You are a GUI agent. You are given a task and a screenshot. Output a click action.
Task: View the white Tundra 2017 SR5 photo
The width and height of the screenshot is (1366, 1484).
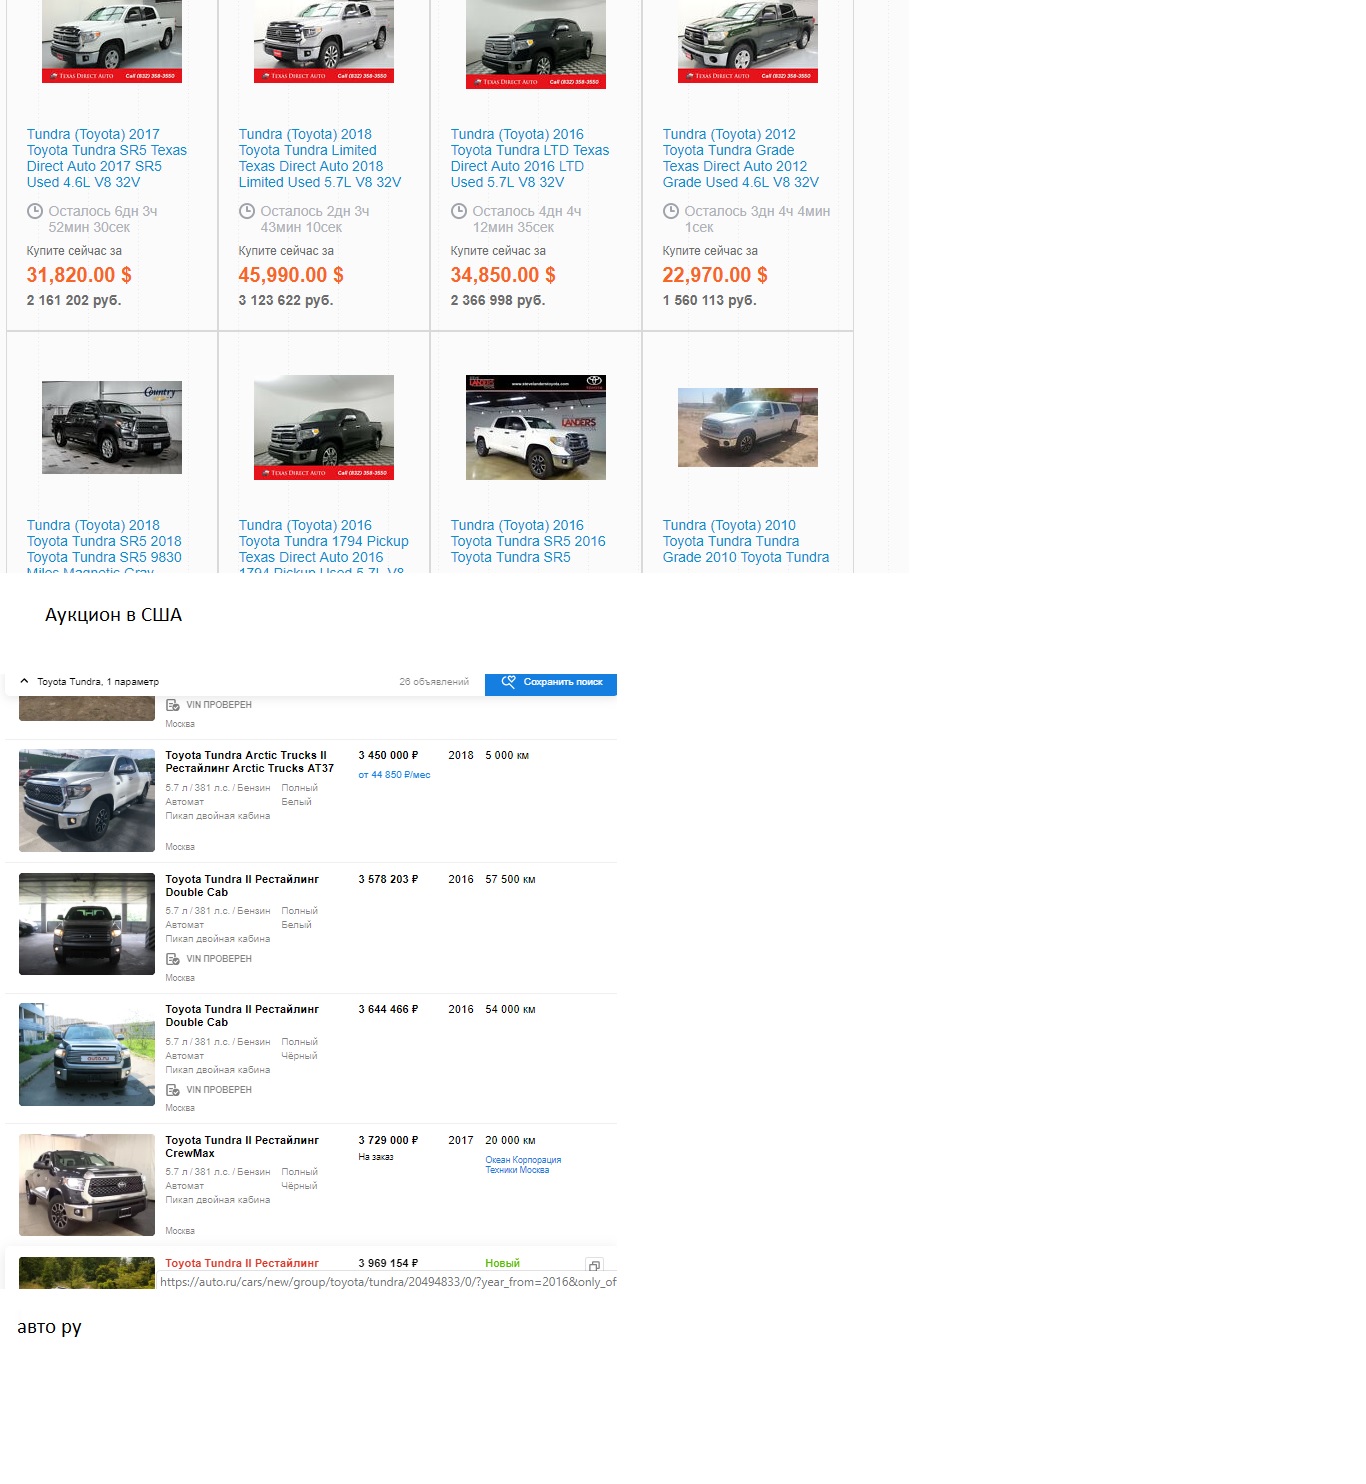(112, 41)
